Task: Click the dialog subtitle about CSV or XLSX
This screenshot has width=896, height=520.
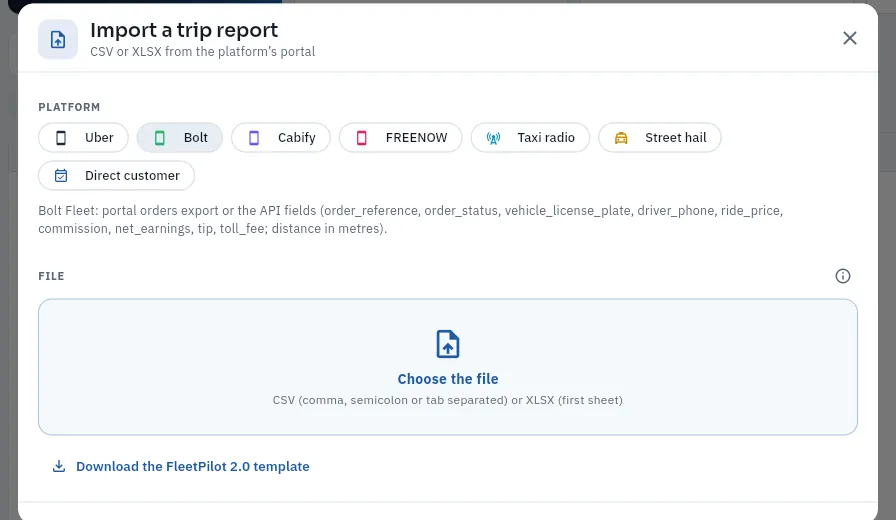Action: 202,51
